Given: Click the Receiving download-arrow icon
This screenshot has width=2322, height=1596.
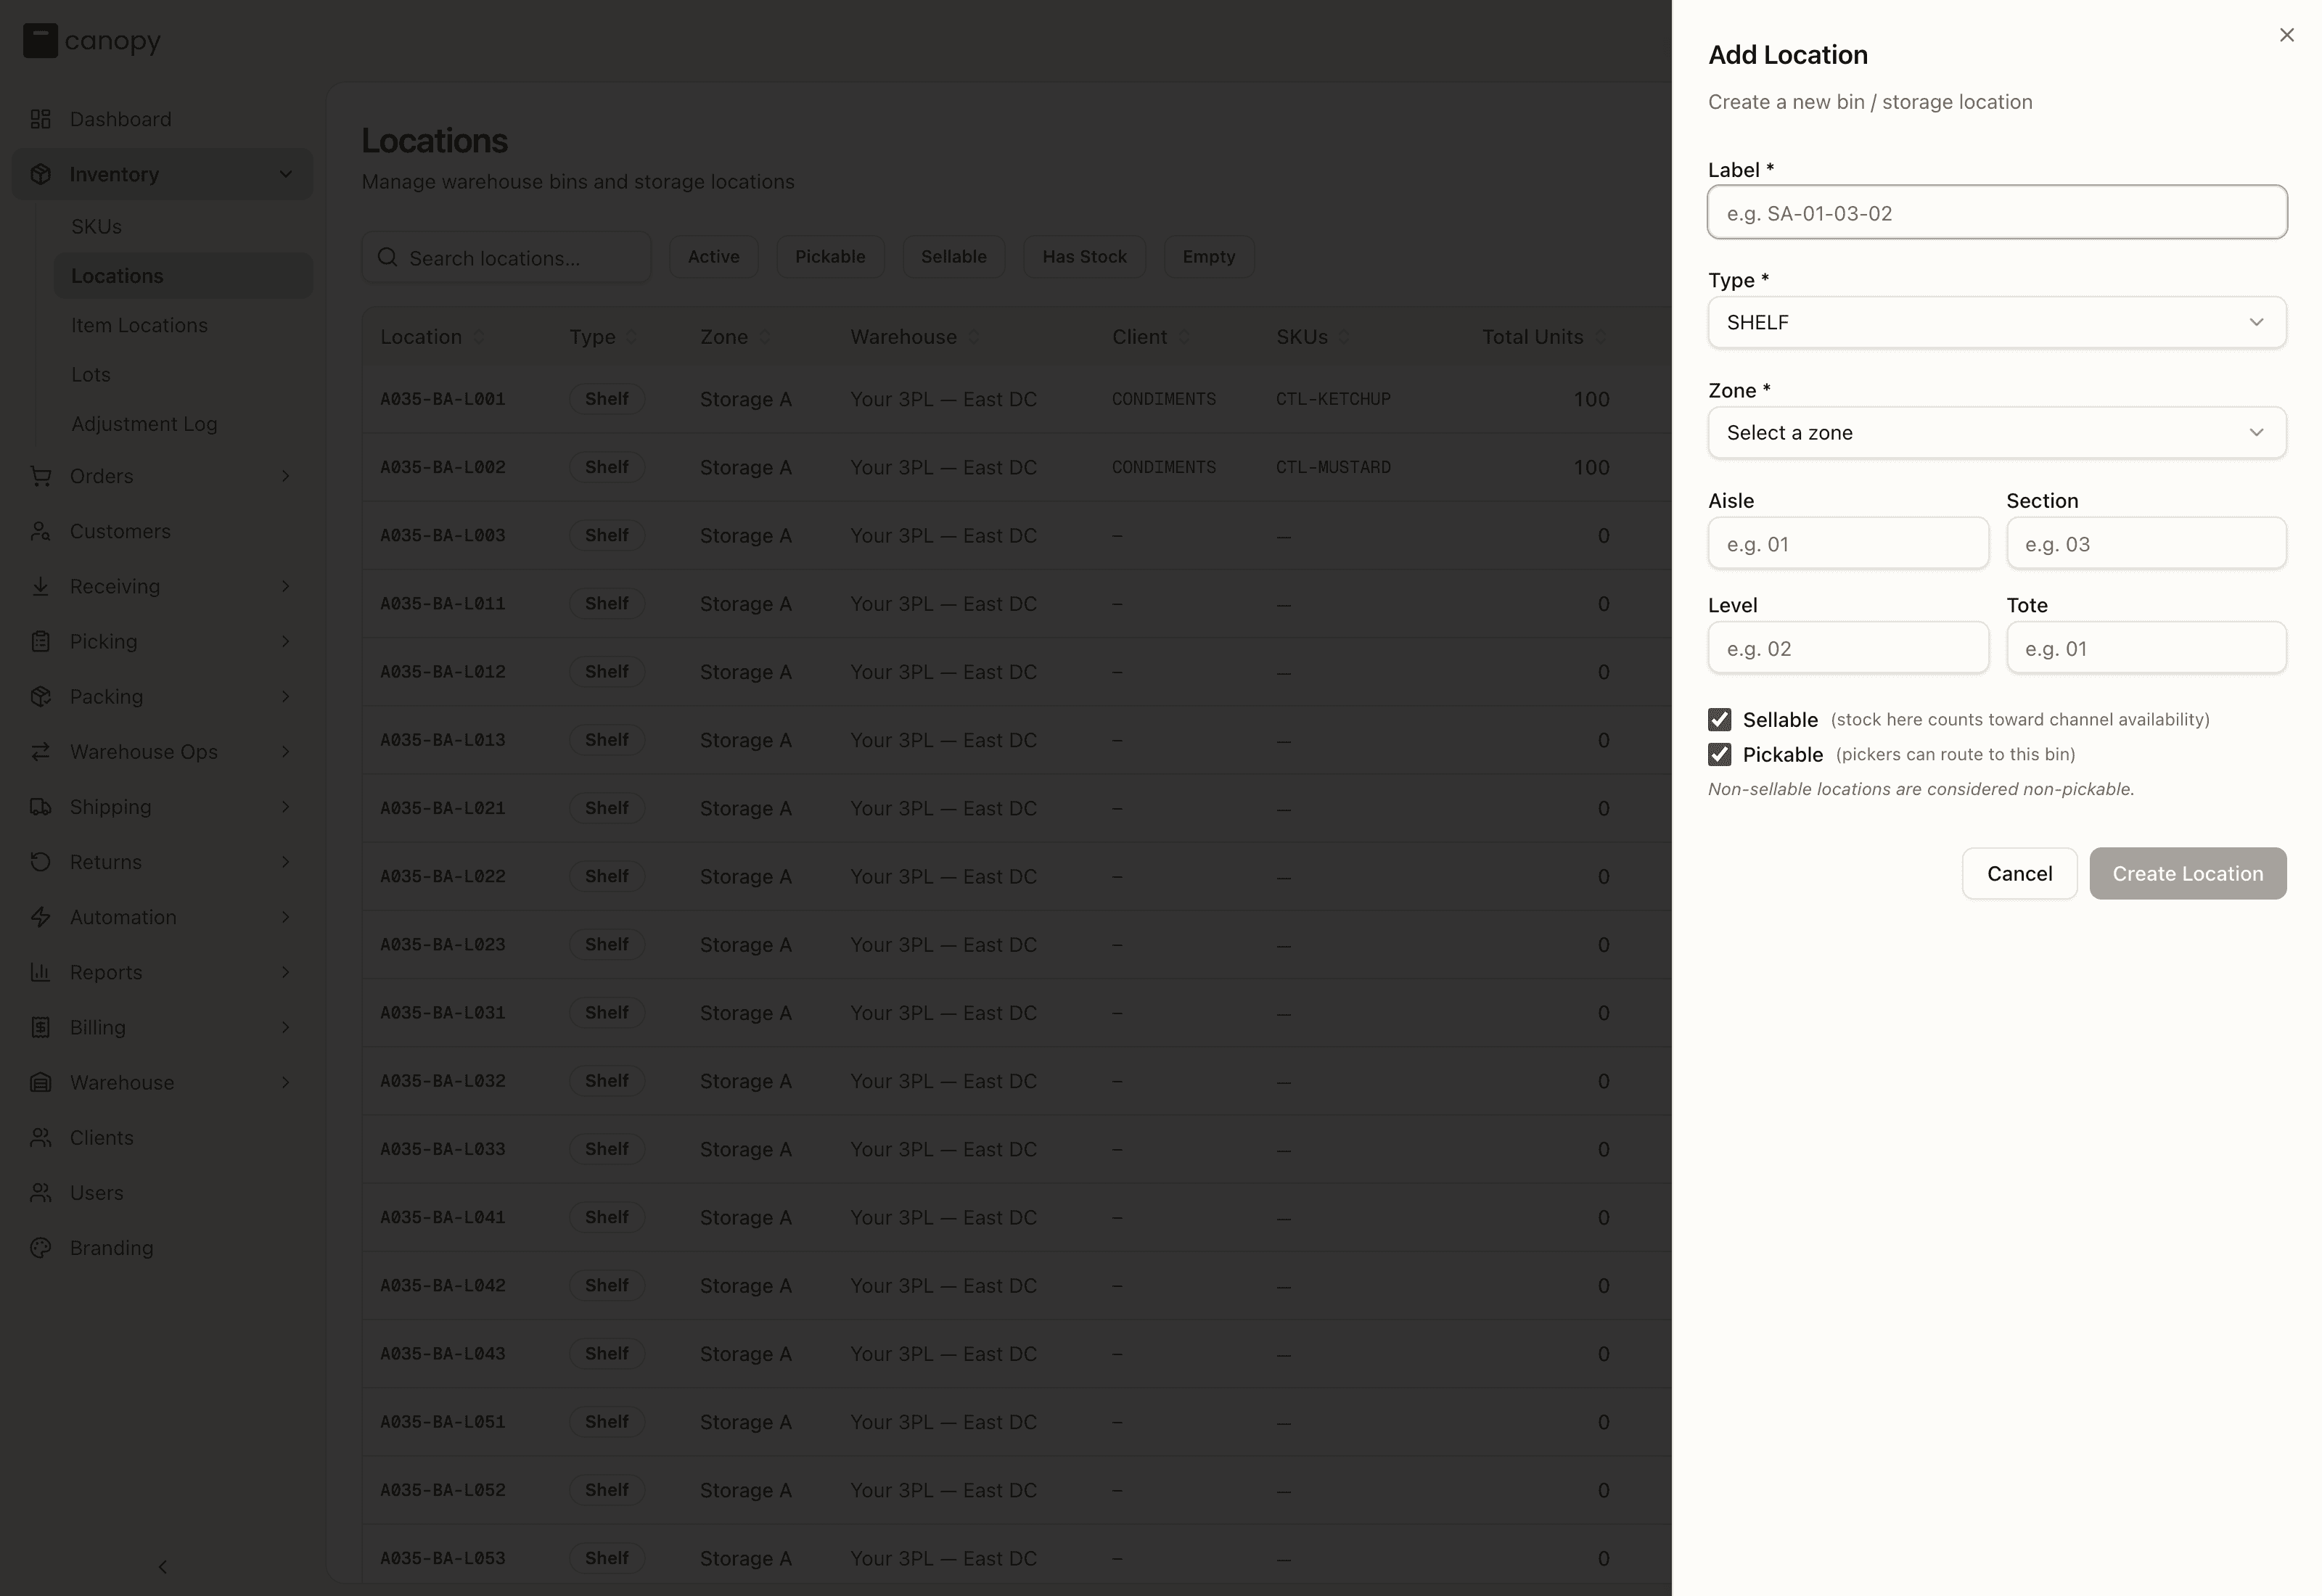Looking at the screenshot, I should 40,586.
